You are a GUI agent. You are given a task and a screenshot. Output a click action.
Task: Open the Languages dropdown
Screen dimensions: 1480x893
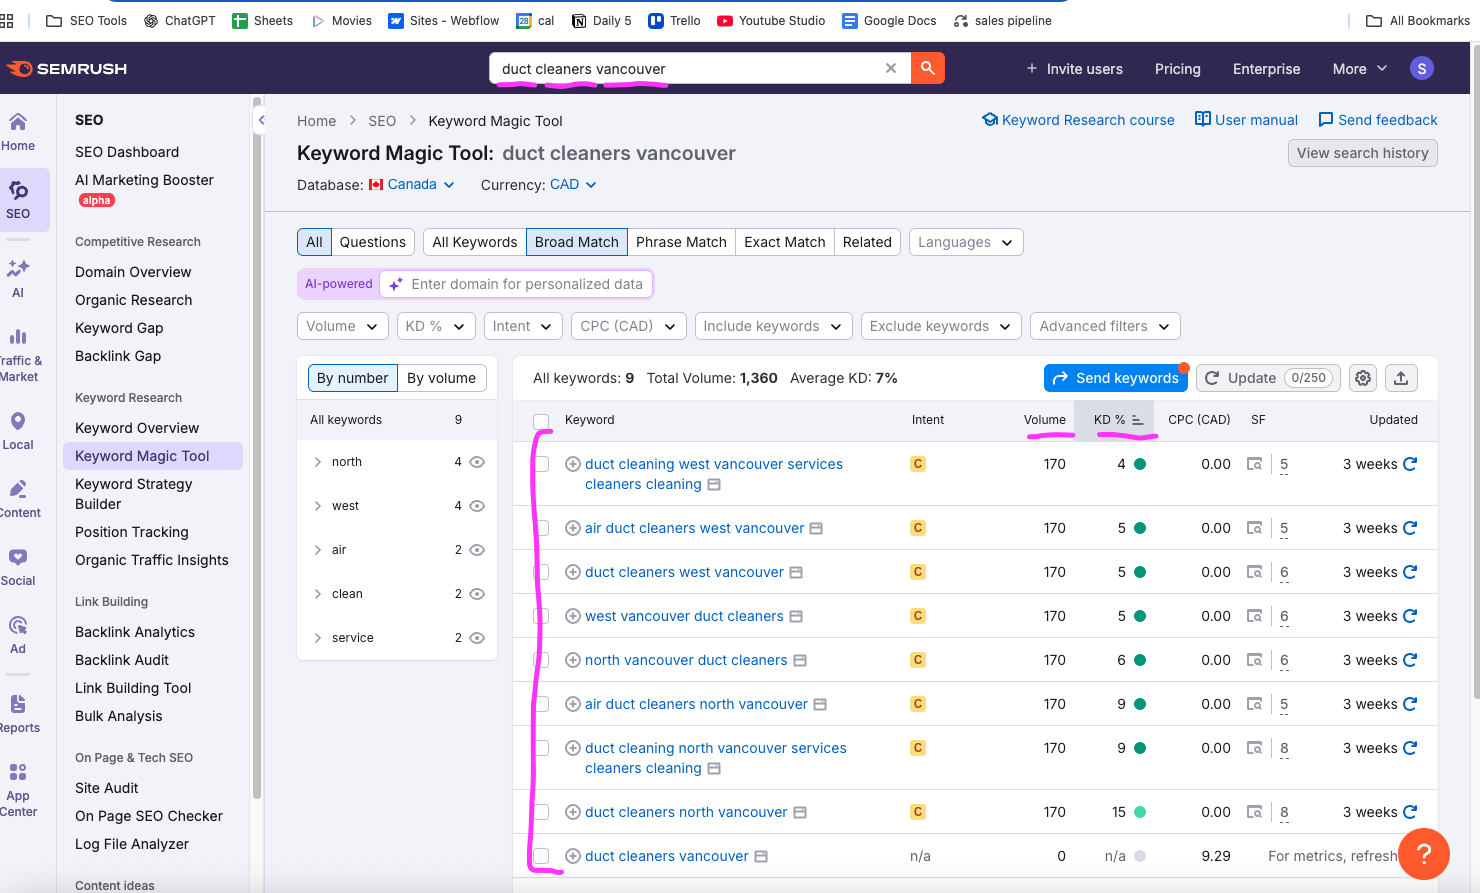point(966,242)
